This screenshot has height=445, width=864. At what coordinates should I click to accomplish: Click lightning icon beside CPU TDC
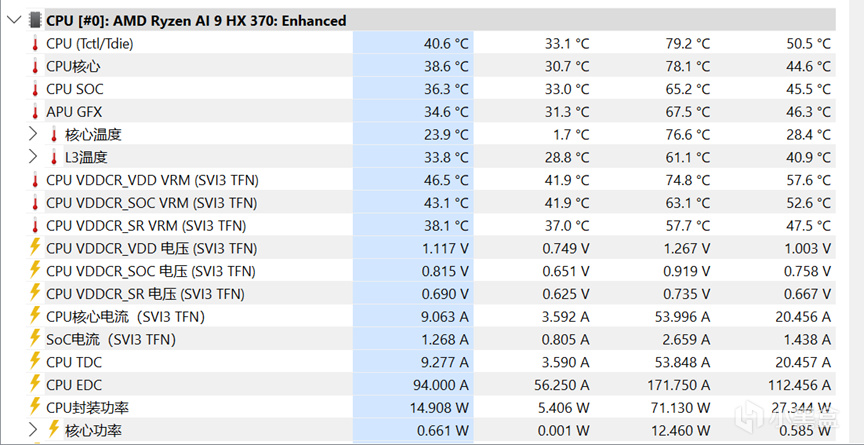[x=35, y=361]
